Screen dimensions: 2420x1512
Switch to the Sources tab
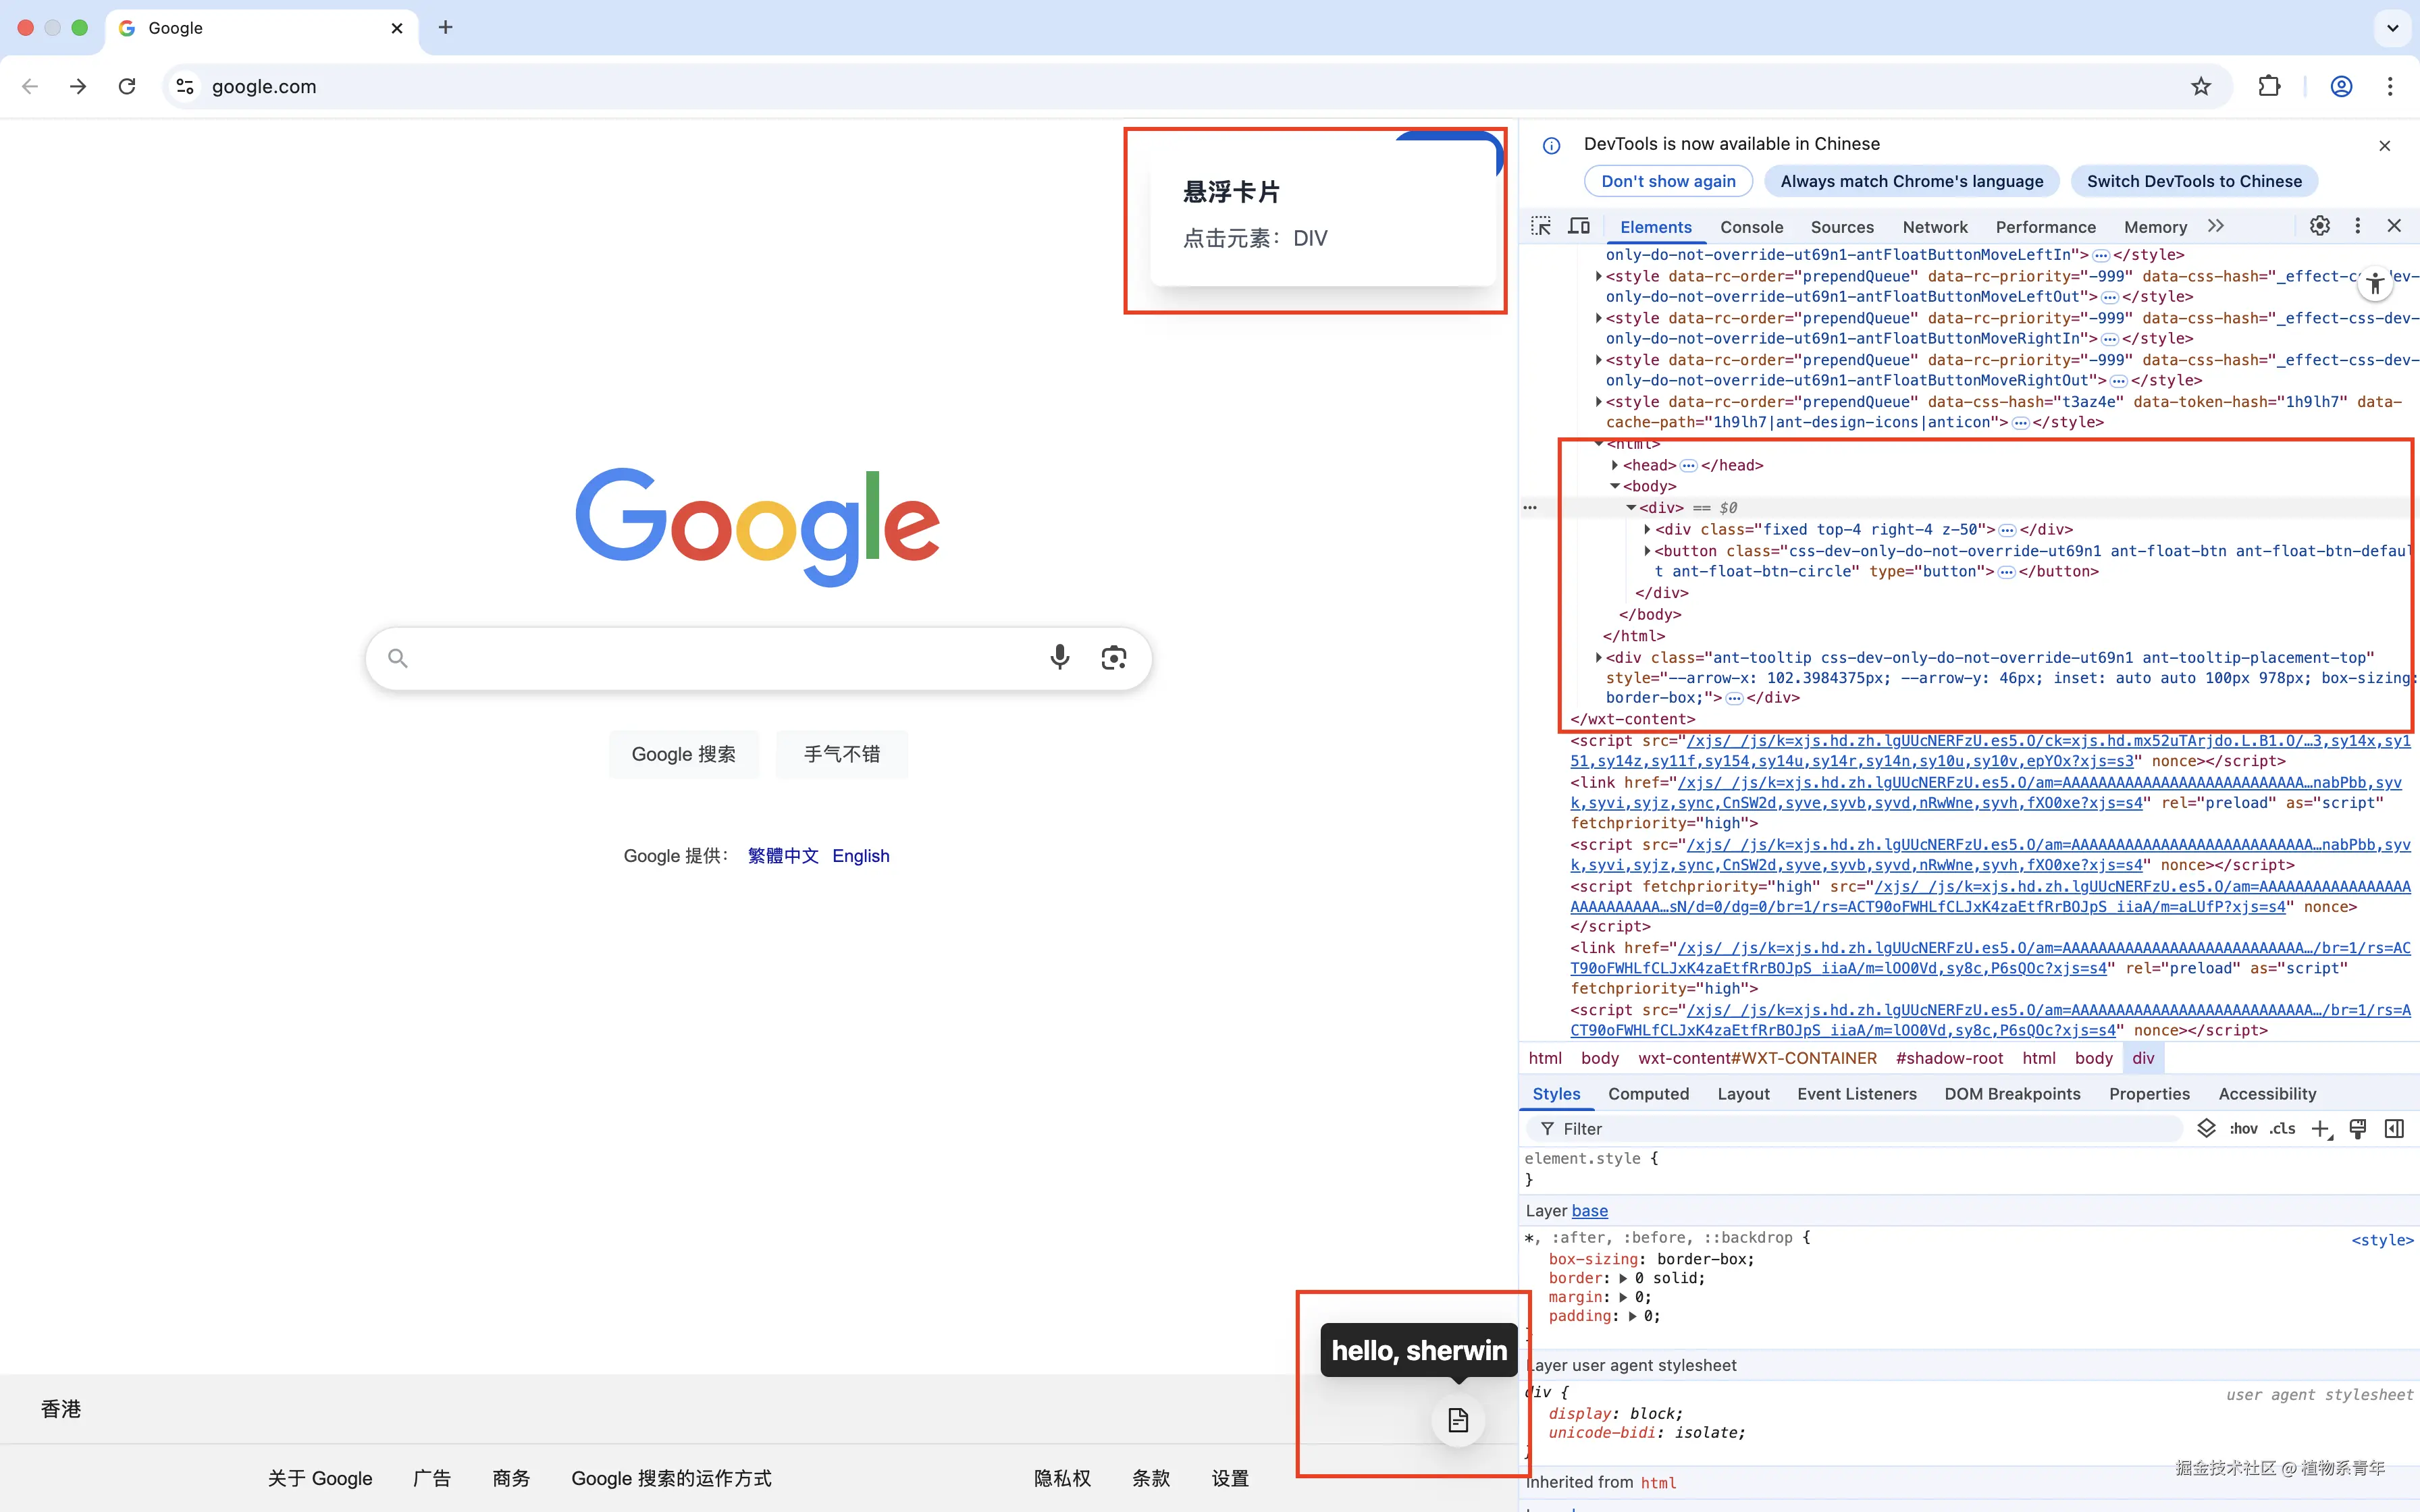point(1842,227)
